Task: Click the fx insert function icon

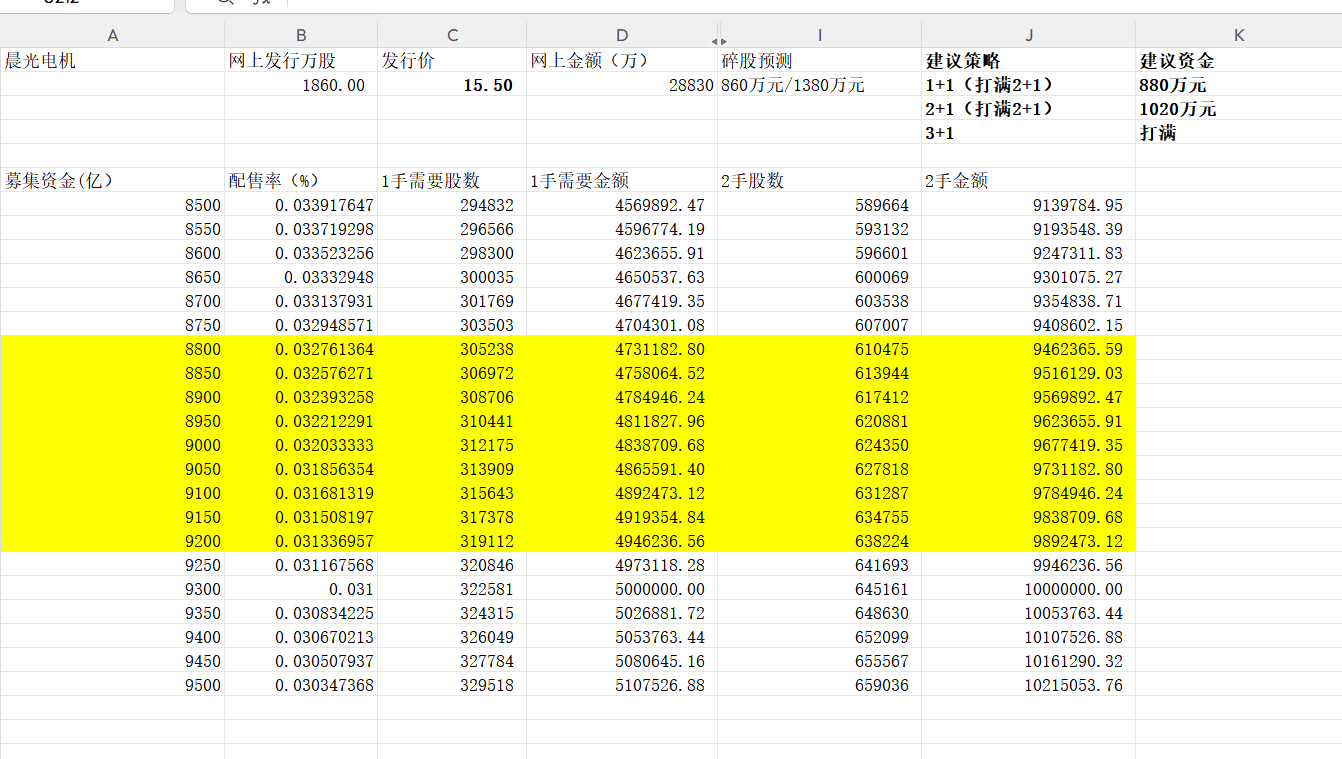Action: (260, 3)
